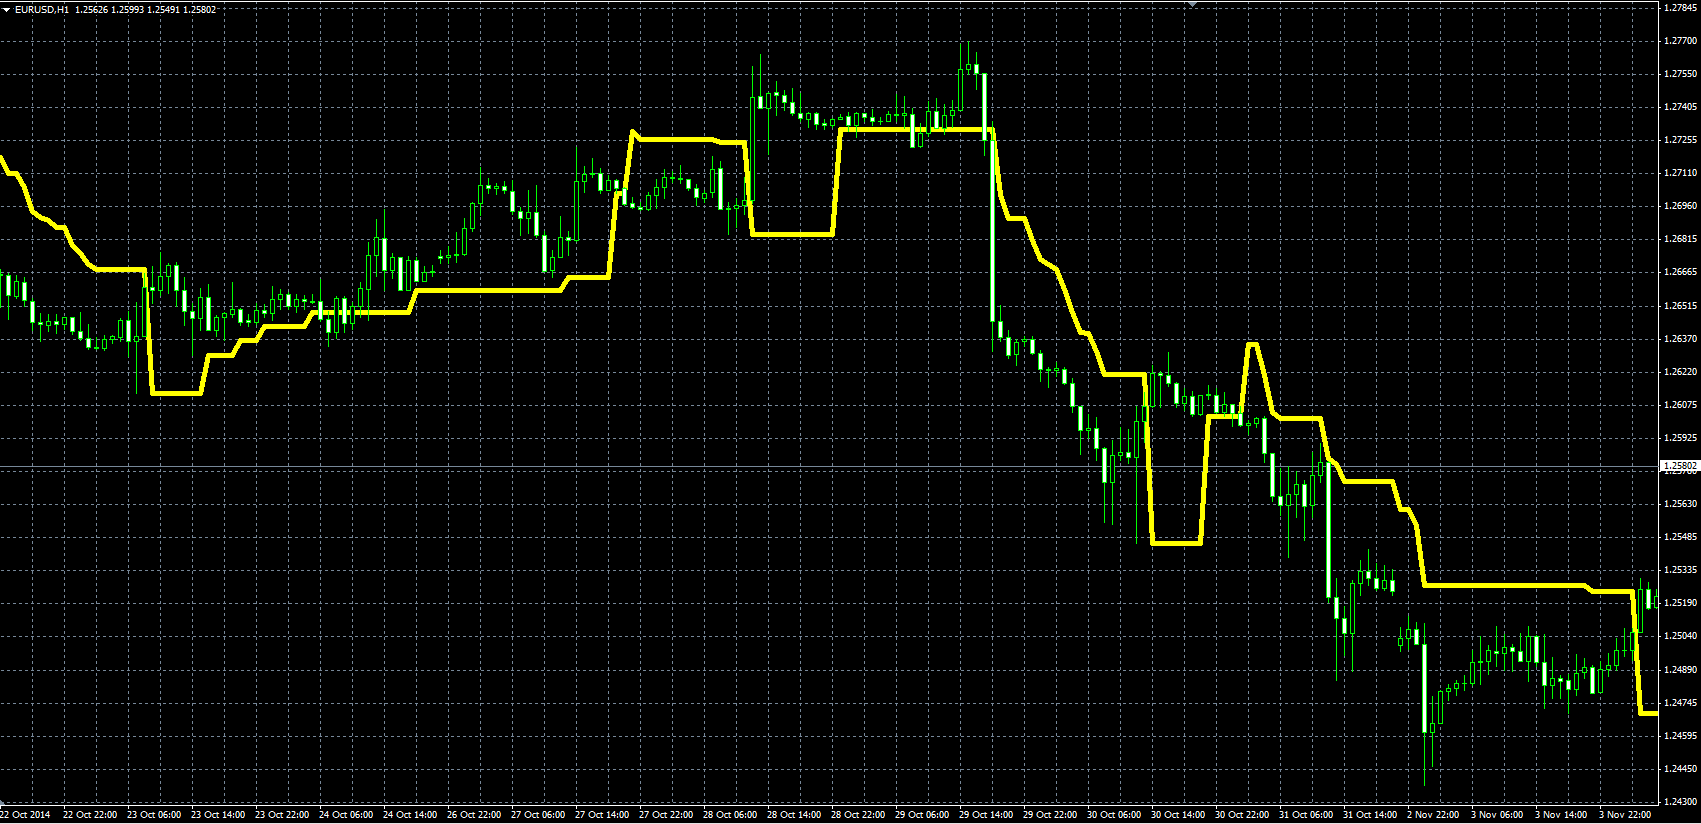Click the 1.25335 price axis label
1701x824 pixels.
[x=1681, y=570]
